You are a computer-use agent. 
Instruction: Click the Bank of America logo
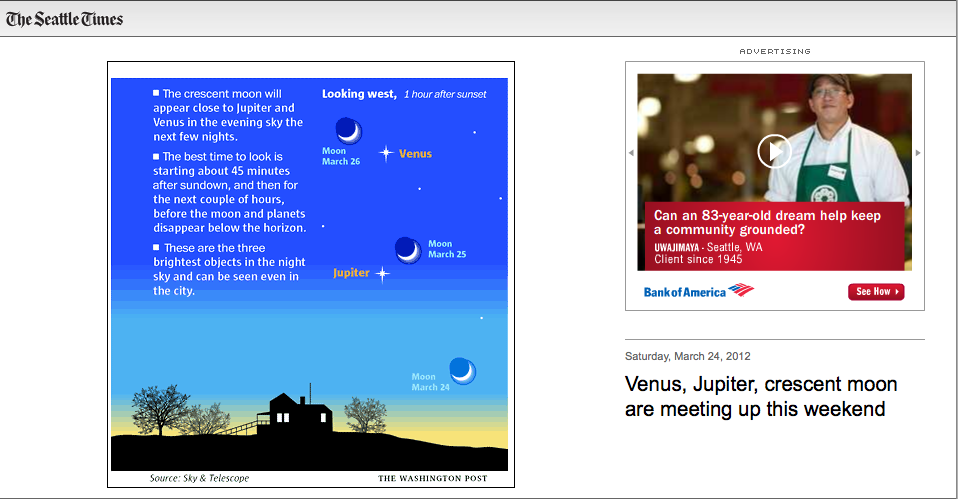tap(698, 291)
